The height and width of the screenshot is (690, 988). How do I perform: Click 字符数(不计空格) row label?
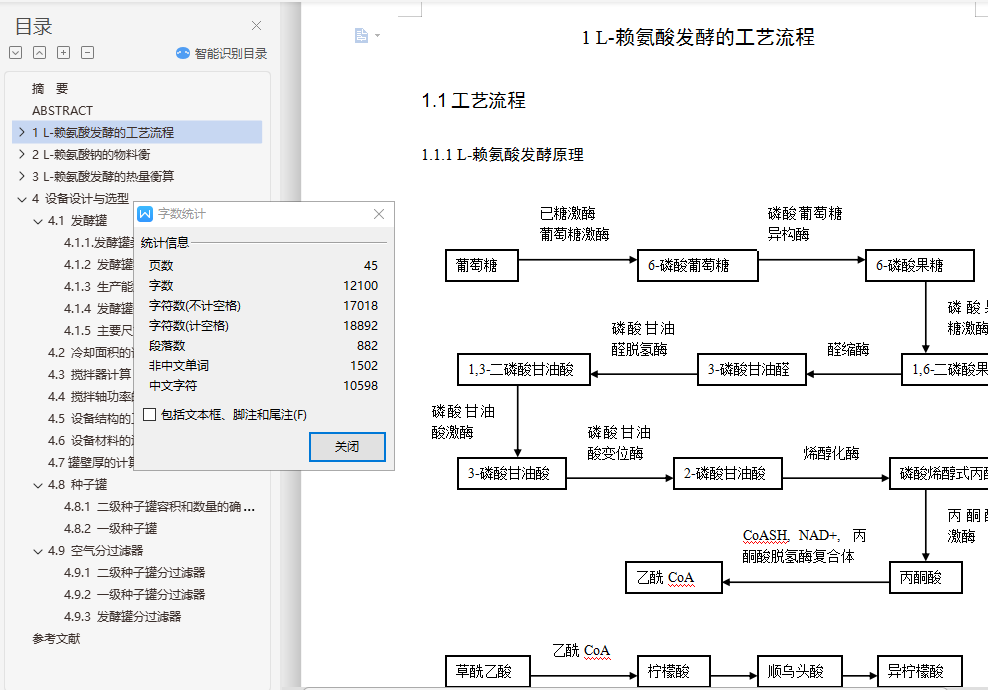coord(195,306)
